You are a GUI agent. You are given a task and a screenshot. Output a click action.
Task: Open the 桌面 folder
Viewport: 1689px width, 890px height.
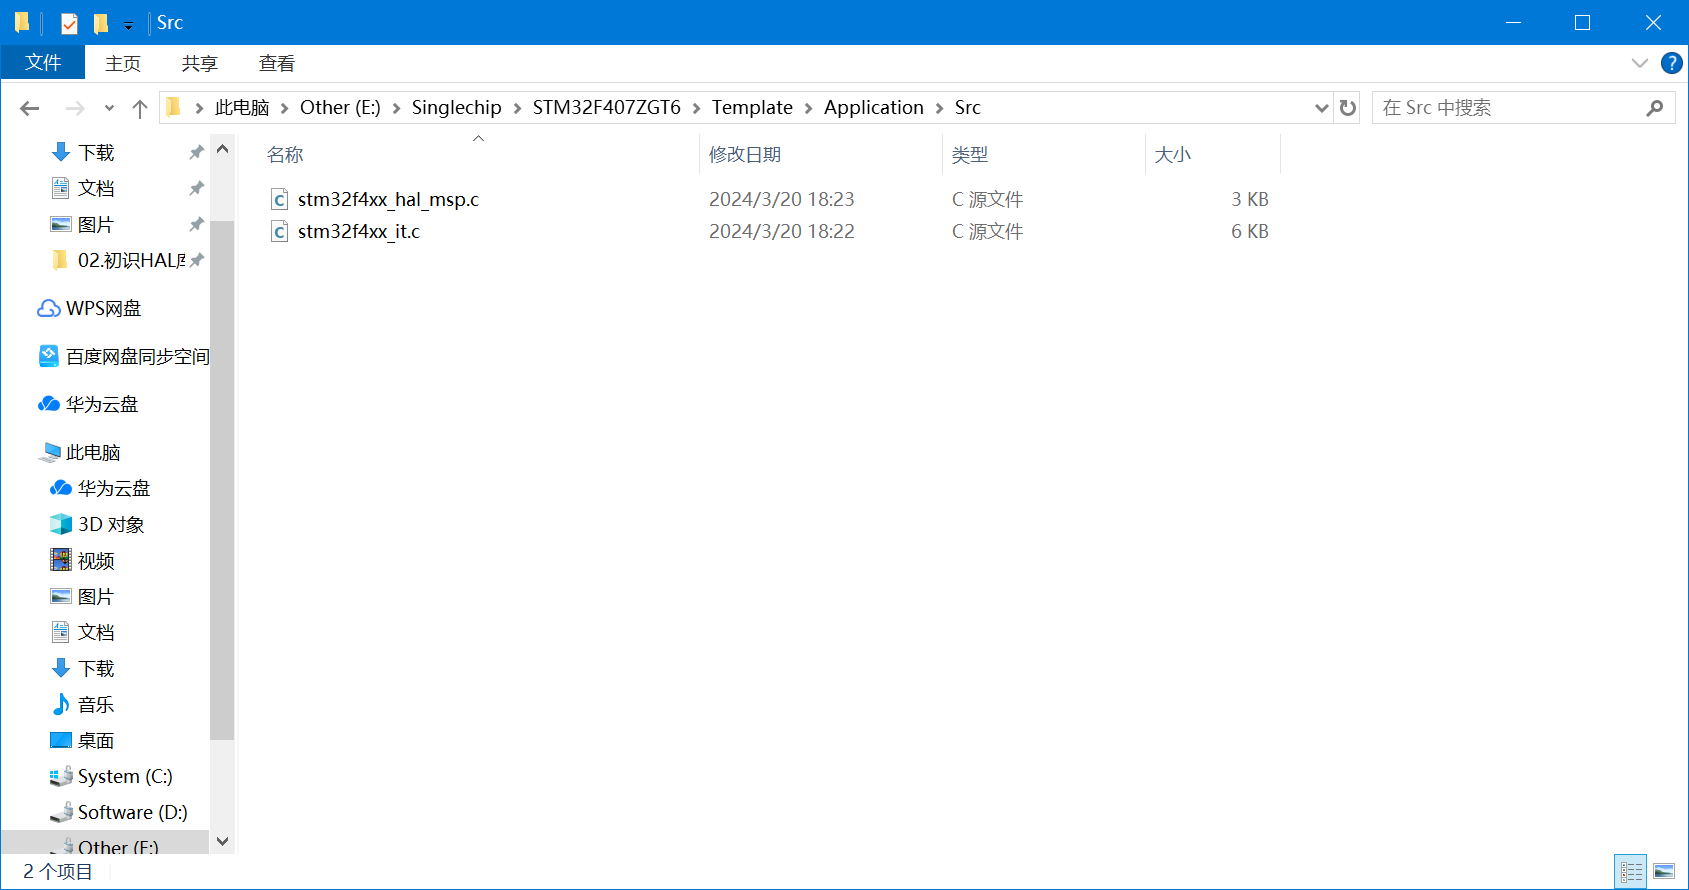(x=96, y=740)
